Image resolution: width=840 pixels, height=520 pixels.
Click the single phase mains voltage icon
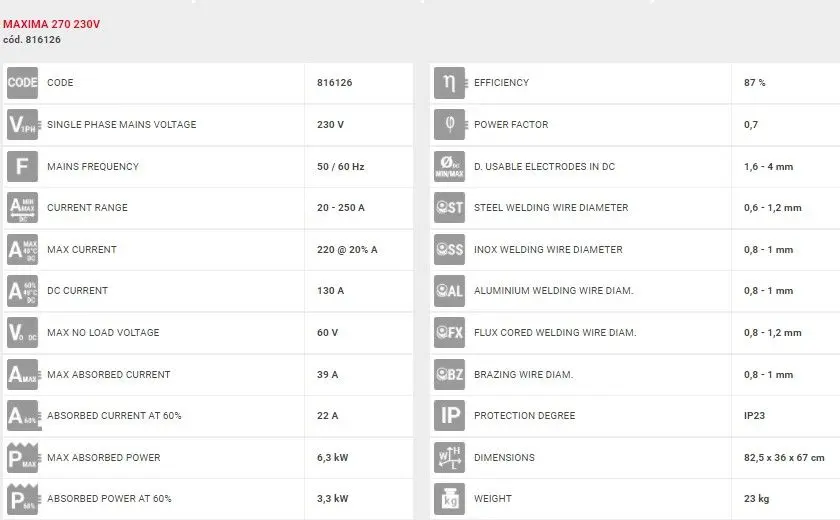[22, 125]
